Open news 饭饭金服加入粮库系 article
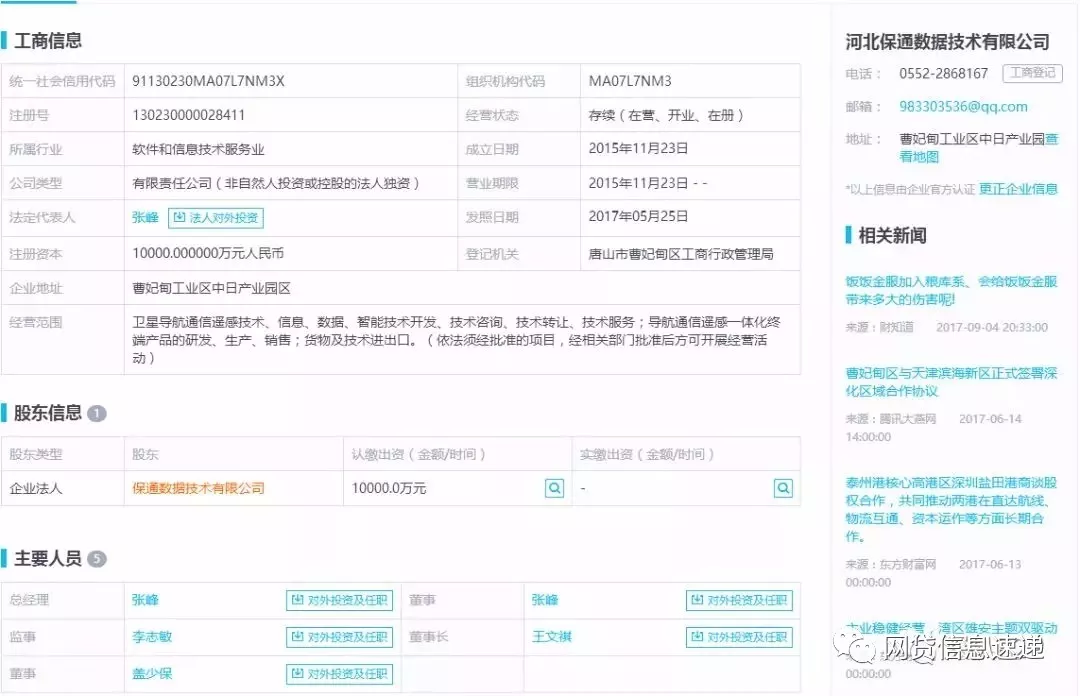The width and height of the screenshot is (1080, 696). pyautogui.click(x=951, y=290)
